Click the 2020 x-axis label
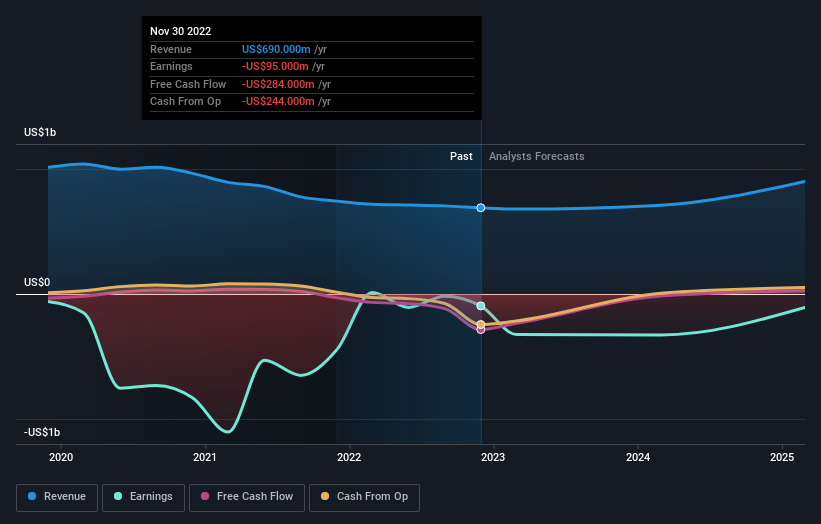This screenshot has width=821, height=524. [61, 457]
